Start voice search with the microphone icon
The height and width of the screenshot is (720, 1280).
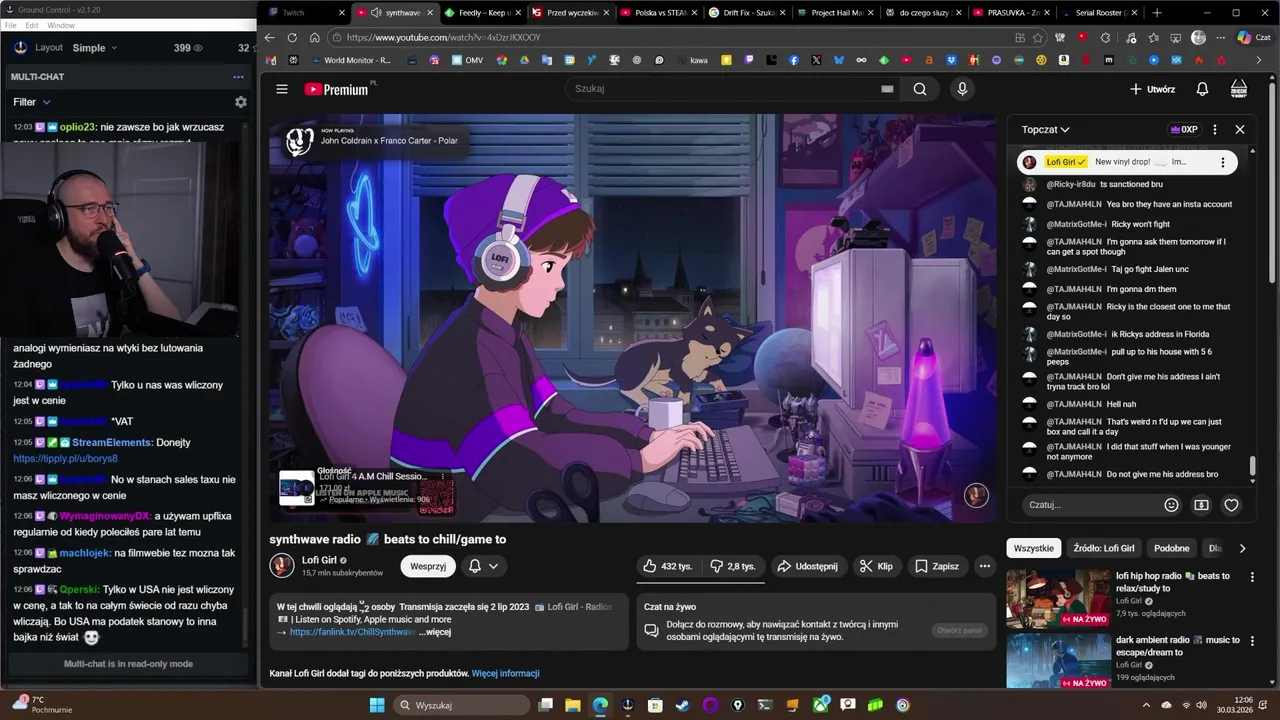click(x=962, y=89)
